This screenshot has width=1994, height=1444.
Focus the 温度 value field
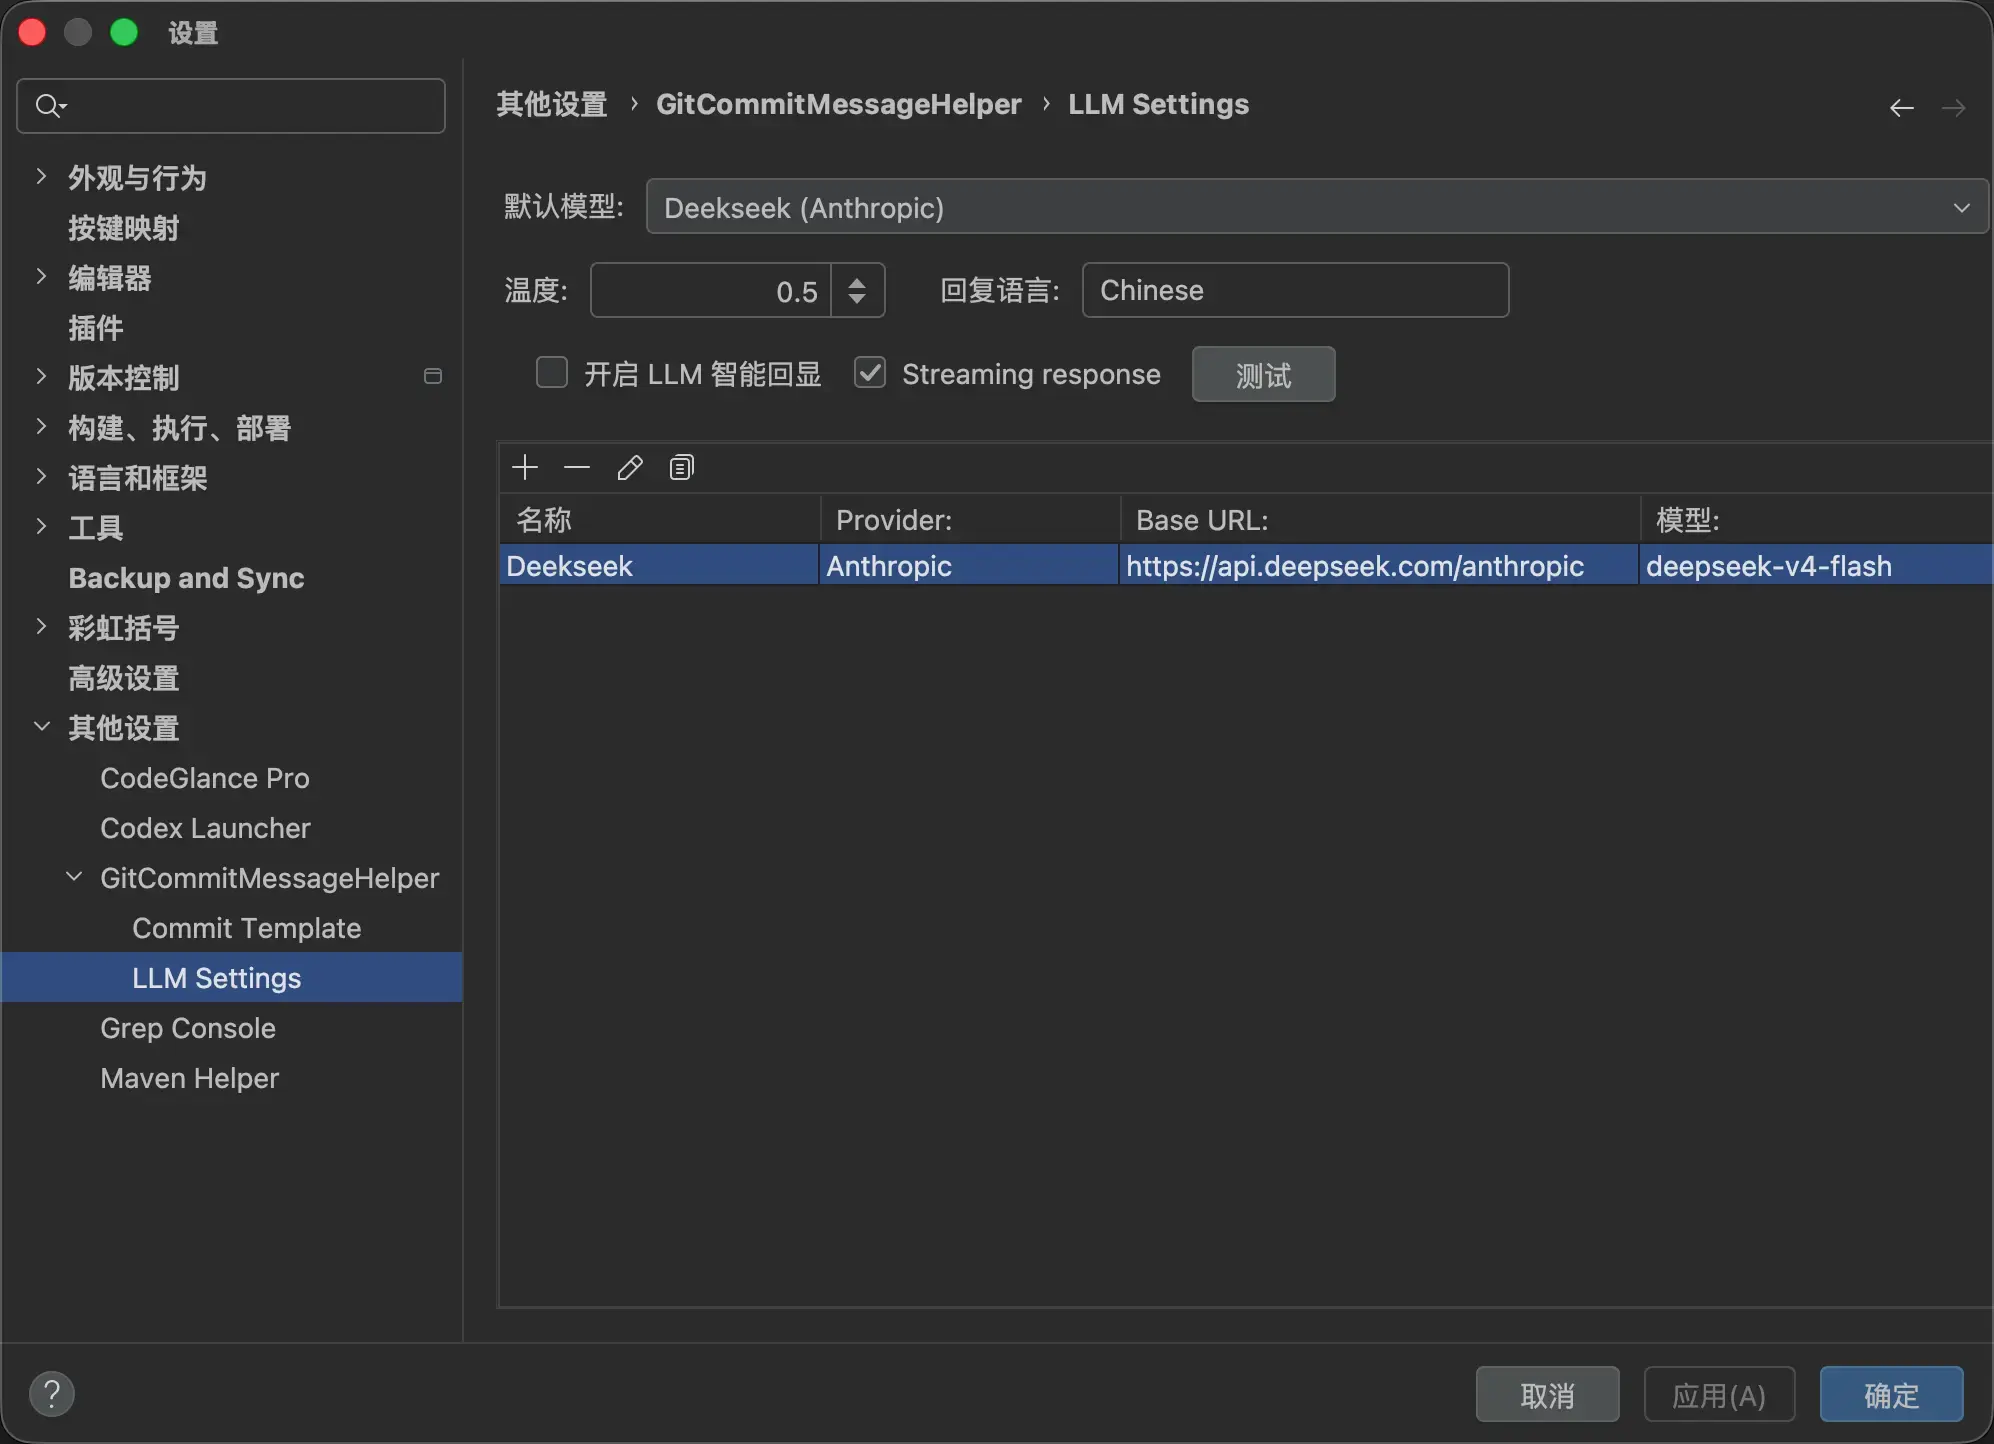point(711,290)
